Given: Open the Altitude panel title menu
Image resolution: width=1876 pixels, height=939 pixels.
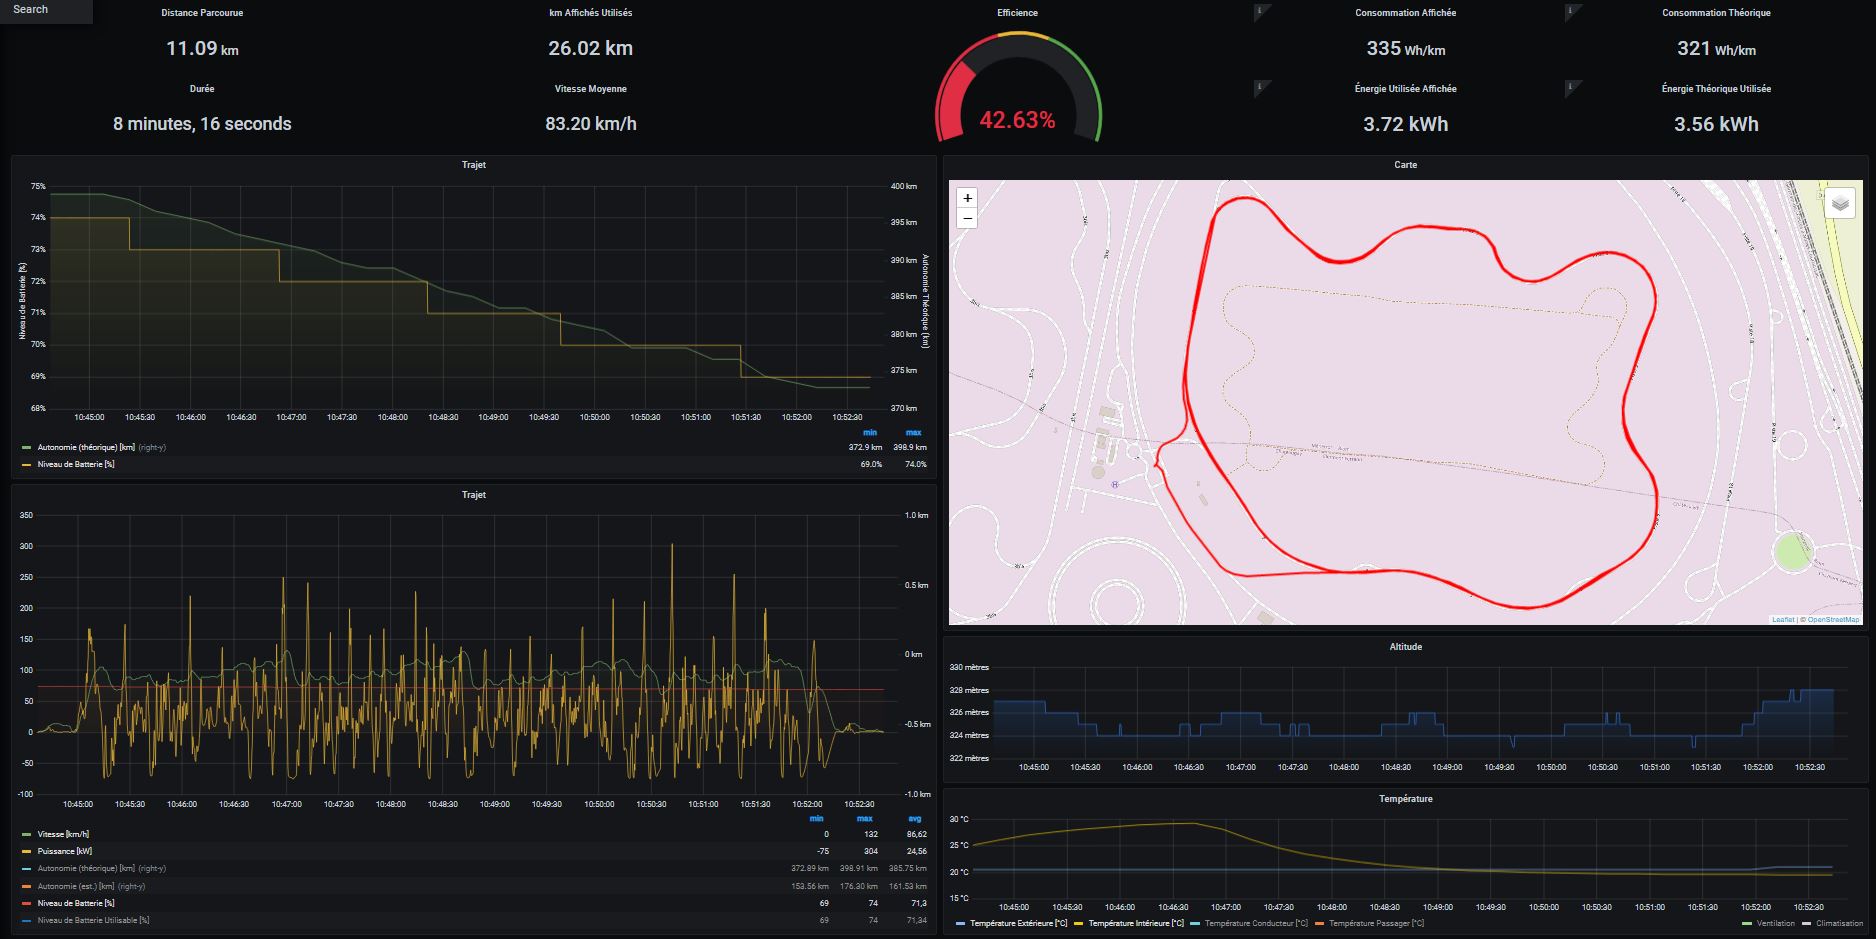Looking at the screenshot, I should pyautogui.click(x=1405, y=647).
